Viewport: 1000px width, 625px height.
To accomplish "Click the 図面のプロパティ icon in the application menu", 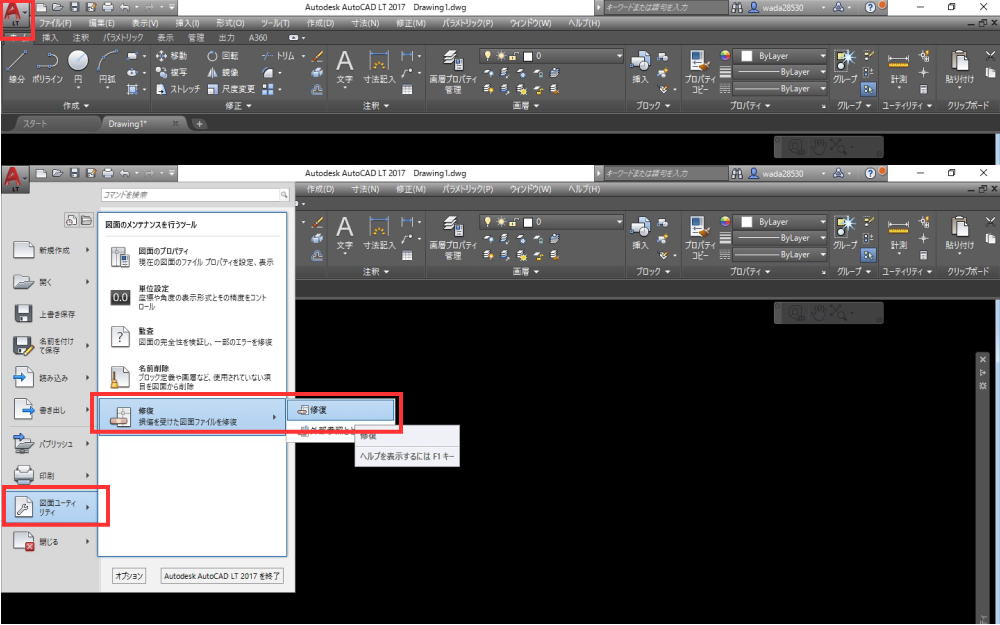I will pos(120,256).
